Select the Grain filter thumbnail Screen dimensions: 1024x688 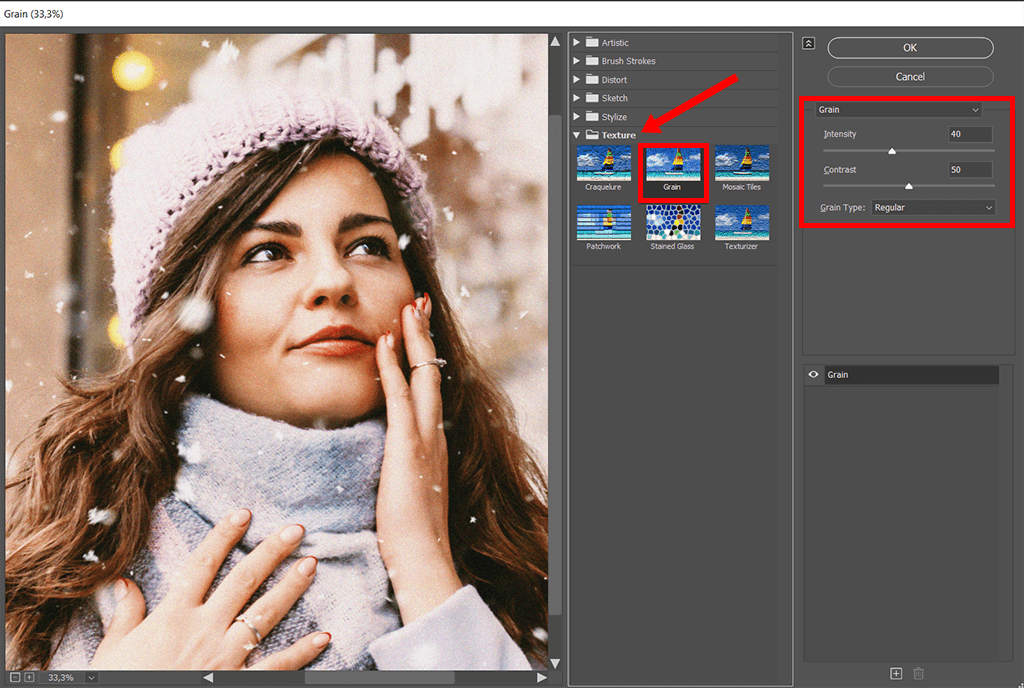[673, 164]
